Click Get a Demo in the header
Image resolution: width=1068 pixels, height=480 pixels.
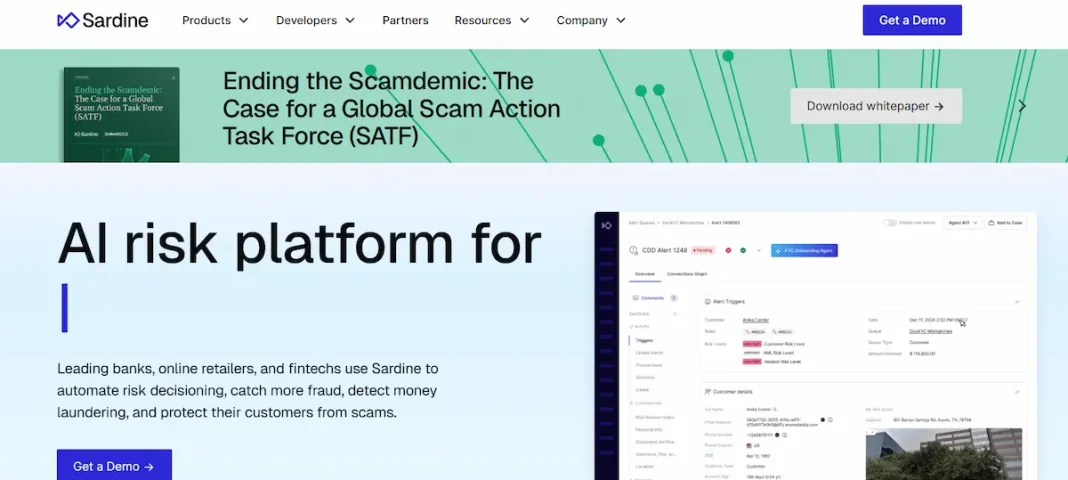coord(912,20)
